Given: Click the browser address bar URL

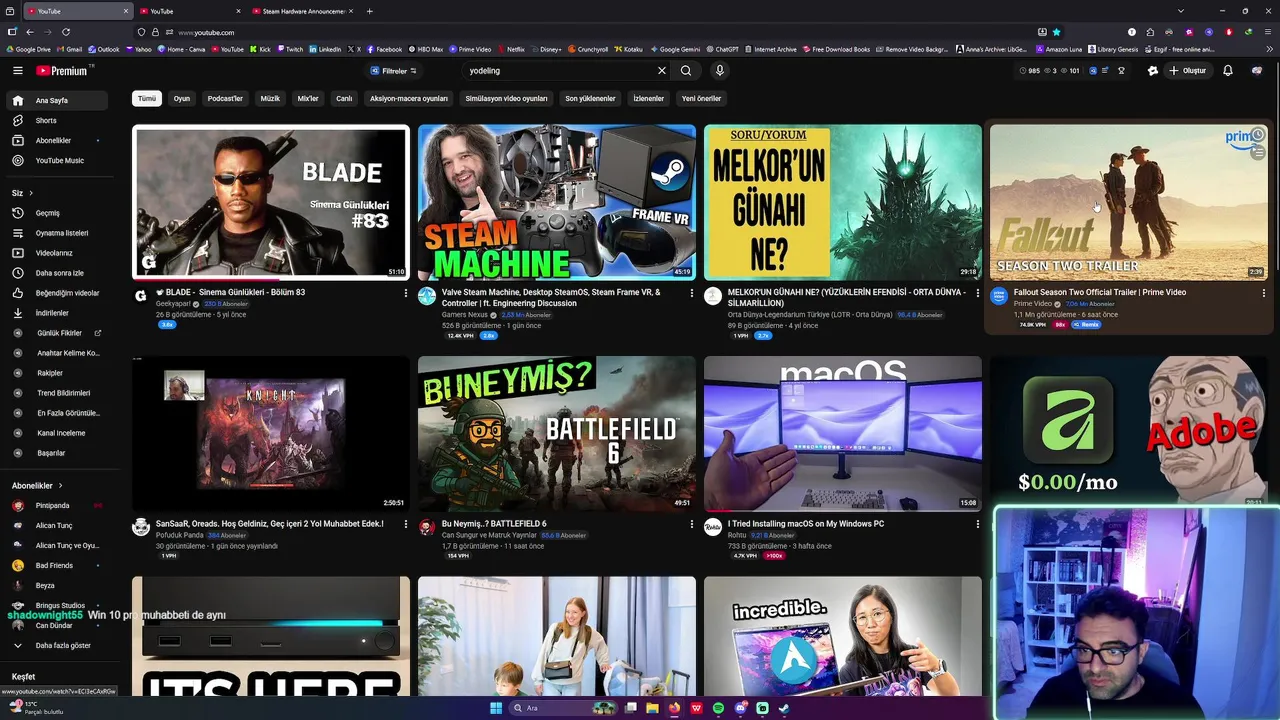Looking at the screenshot, I should coord(206,32).
